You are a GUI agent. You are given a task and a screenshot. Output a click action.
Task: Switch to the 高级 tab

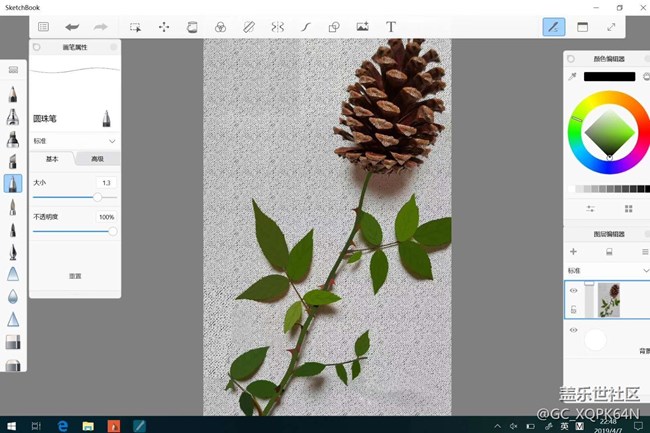pyautogui.click(x=97, y=159)
